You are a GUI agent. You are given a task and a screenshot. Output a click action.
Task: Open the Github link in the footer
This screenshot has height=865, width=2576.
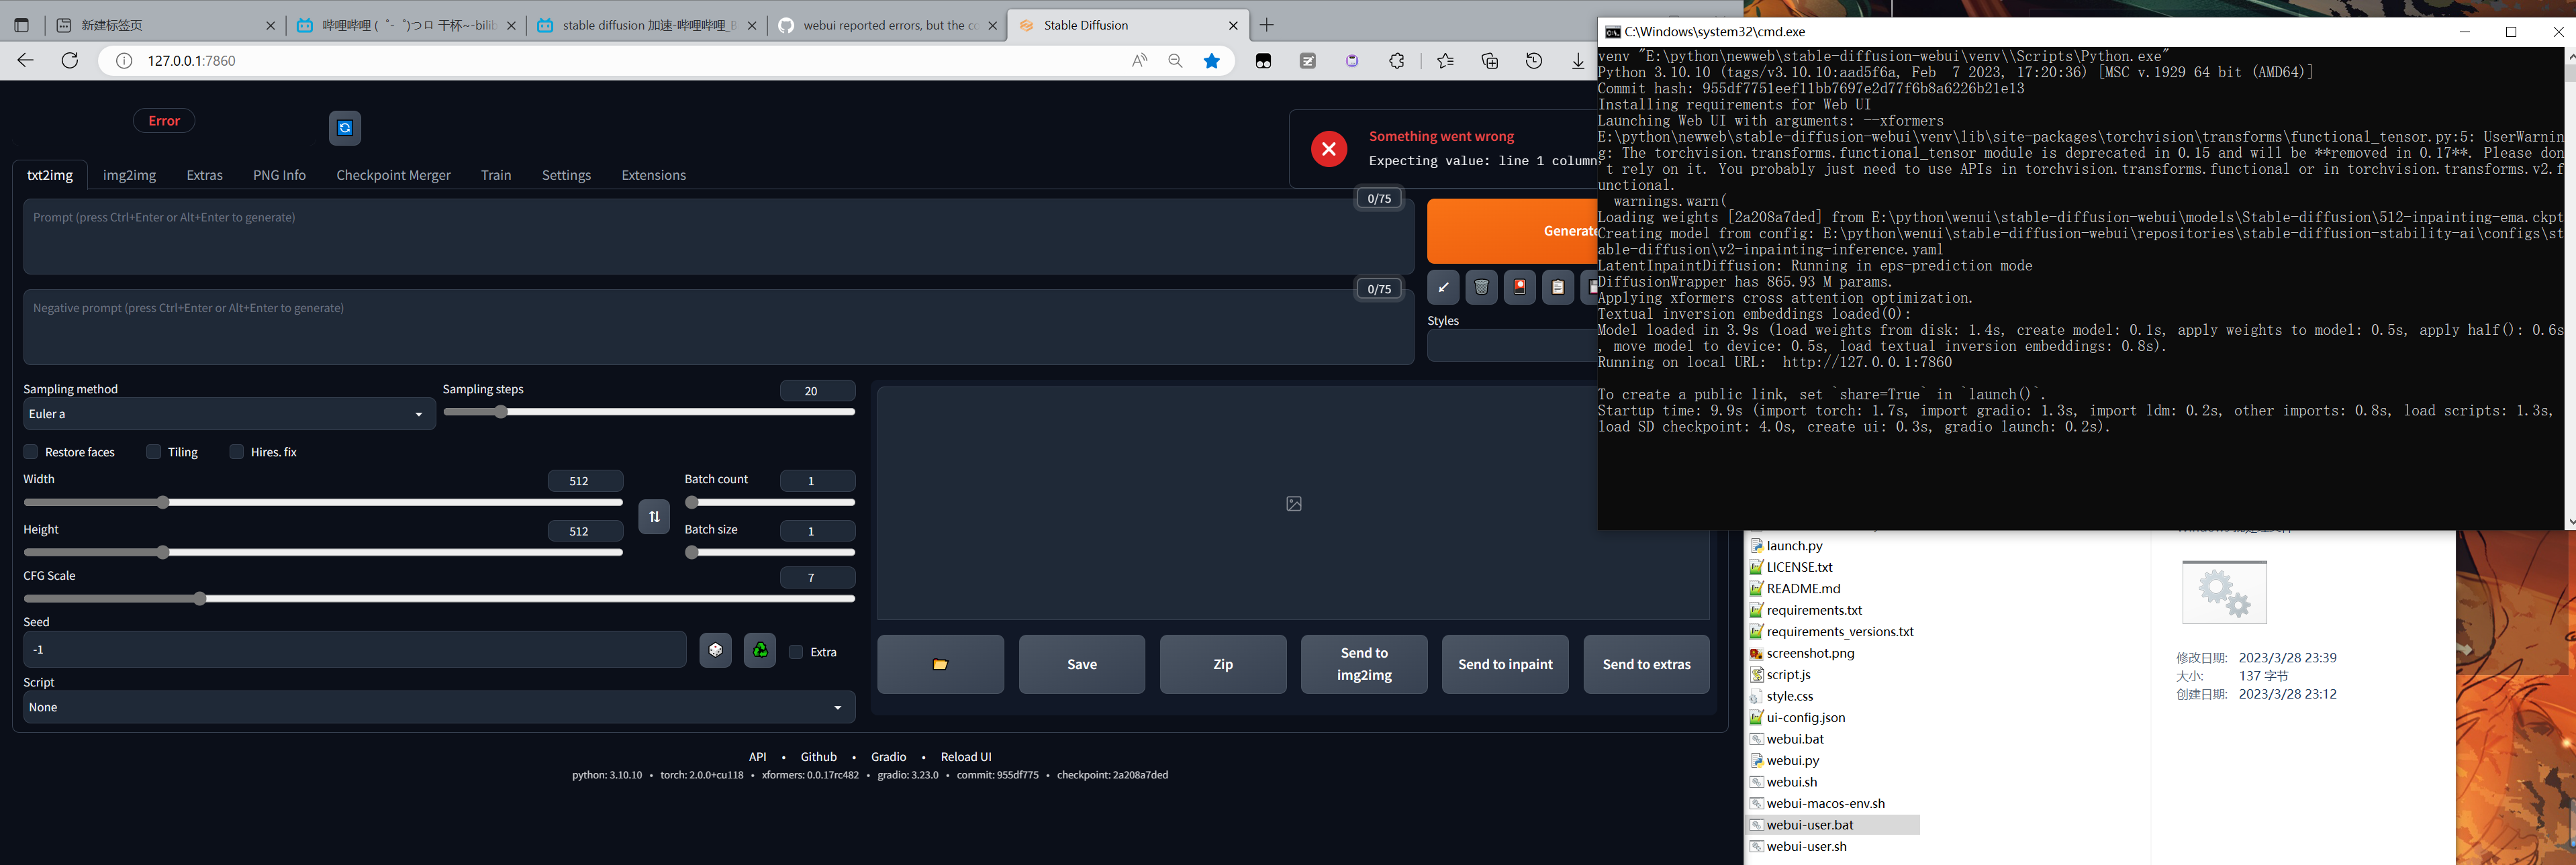pos(818,757)
